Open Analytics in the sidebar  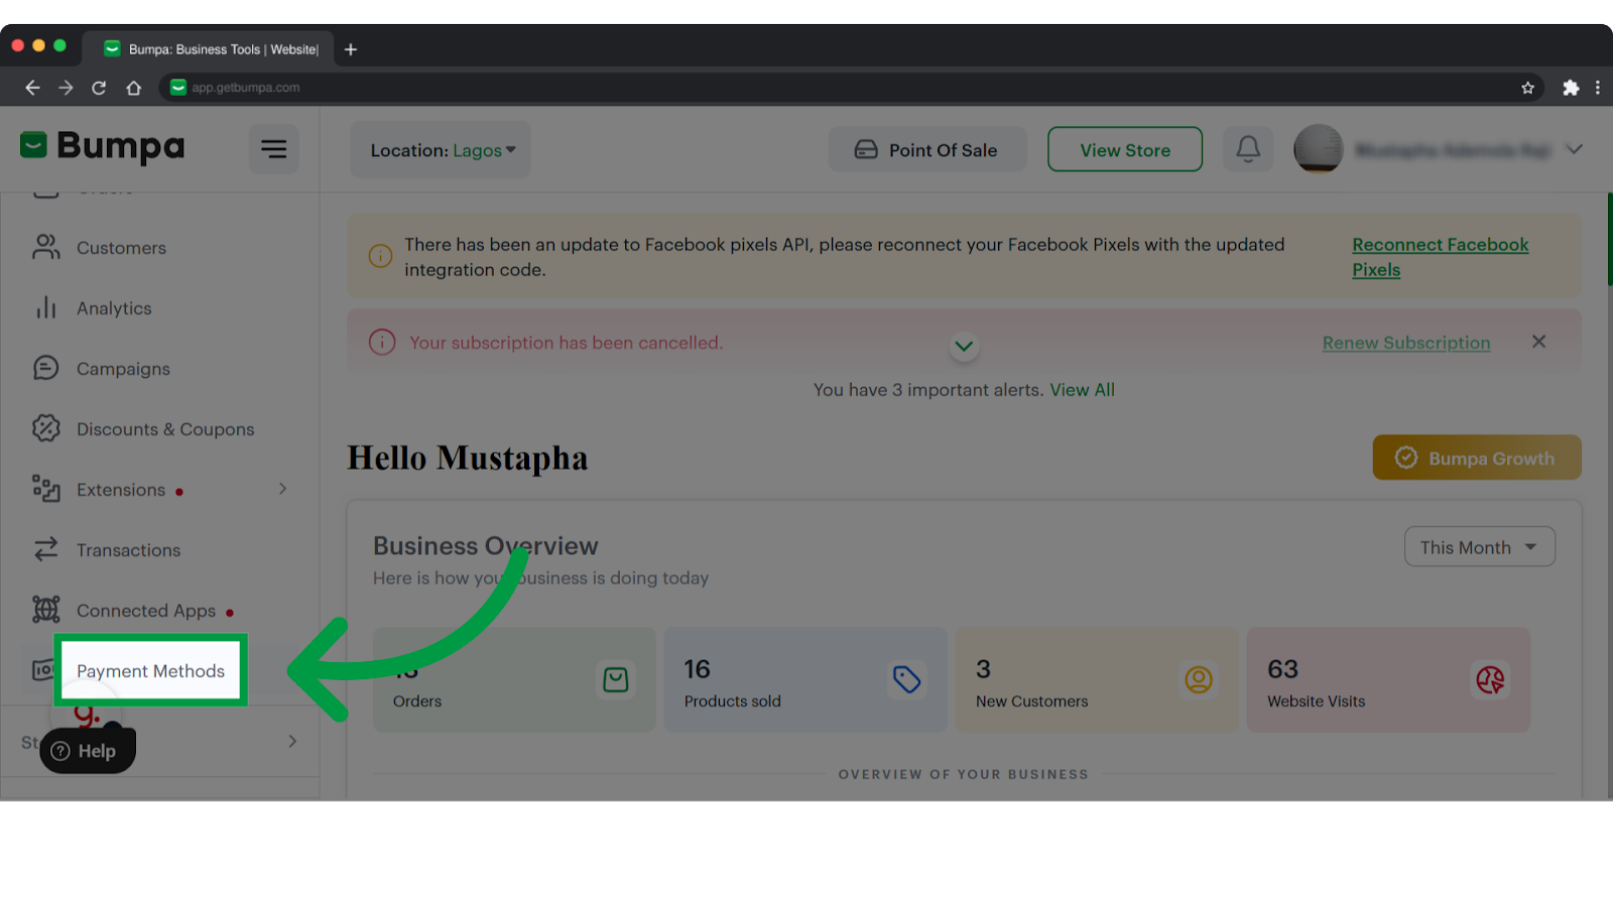tap(114, 308)
